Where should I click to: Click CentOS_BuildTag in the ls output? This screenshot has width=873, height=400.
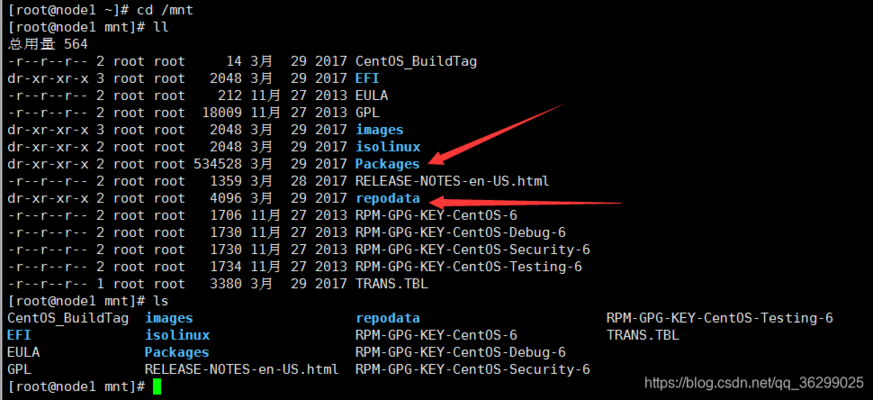67,318
